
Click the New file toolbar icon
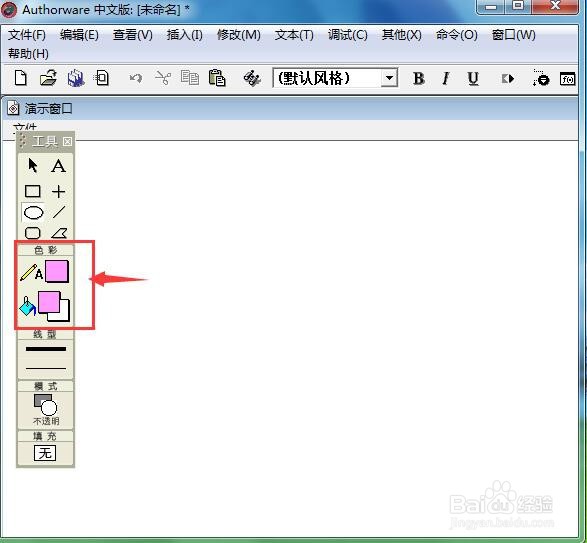pyautogui.click(x=21, y=78)
